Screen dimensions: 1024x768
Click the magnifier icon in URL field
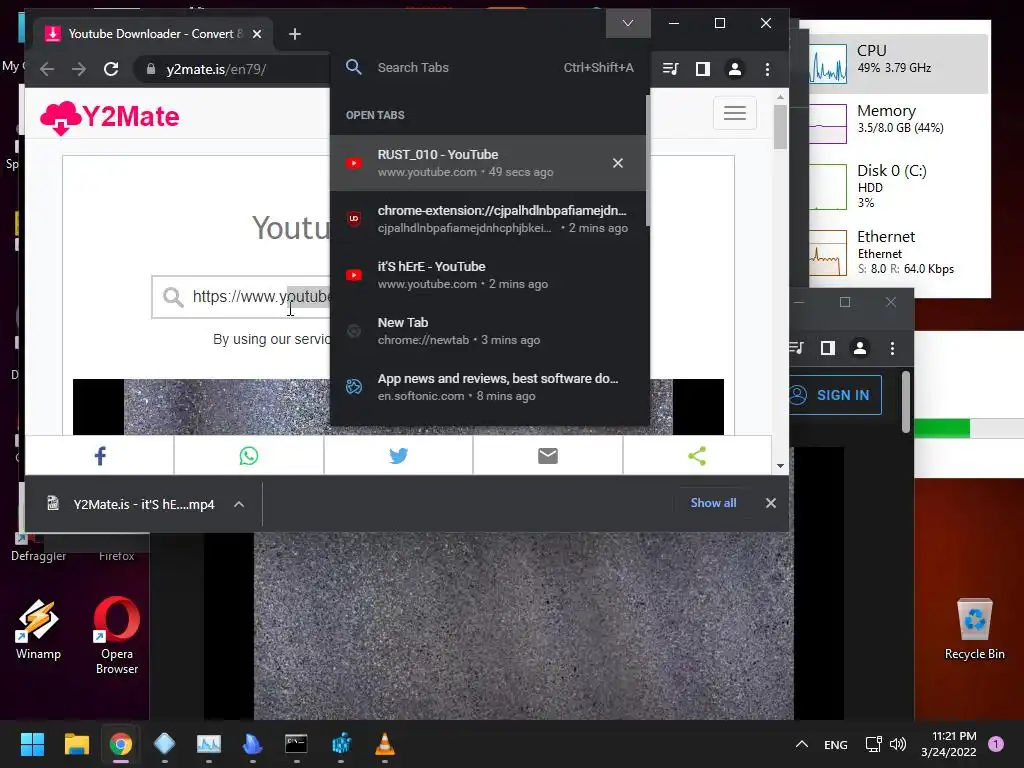[x=173, y=297]
